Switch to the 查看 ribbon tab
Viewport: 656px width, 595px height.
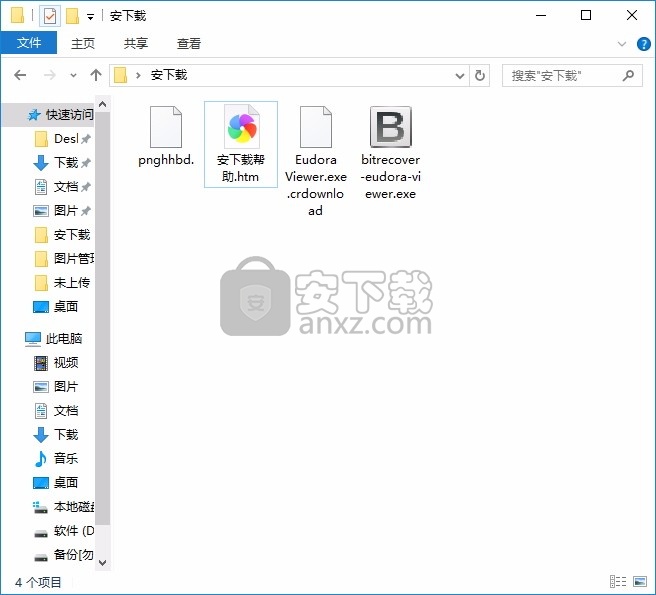(189, 43)
